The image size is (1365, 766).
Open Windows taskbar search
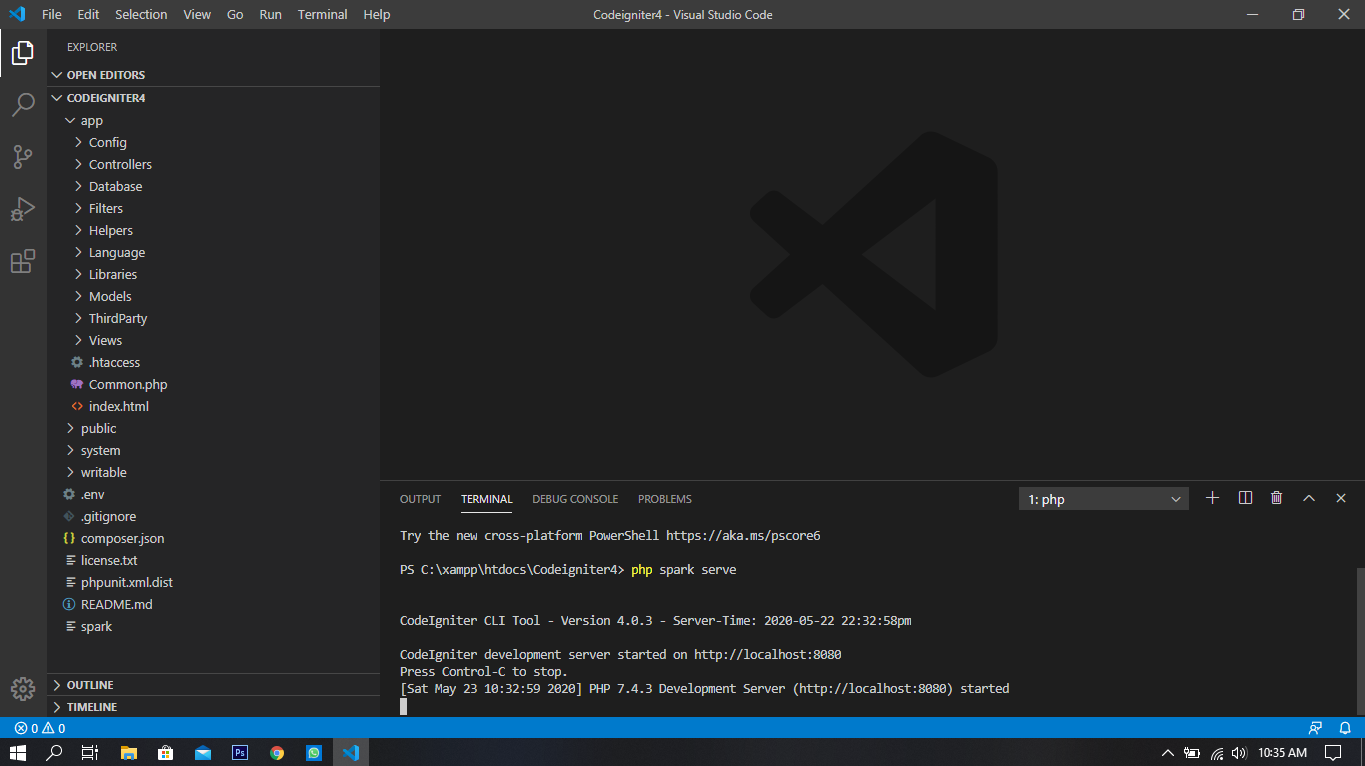click(x=54, y=753)
